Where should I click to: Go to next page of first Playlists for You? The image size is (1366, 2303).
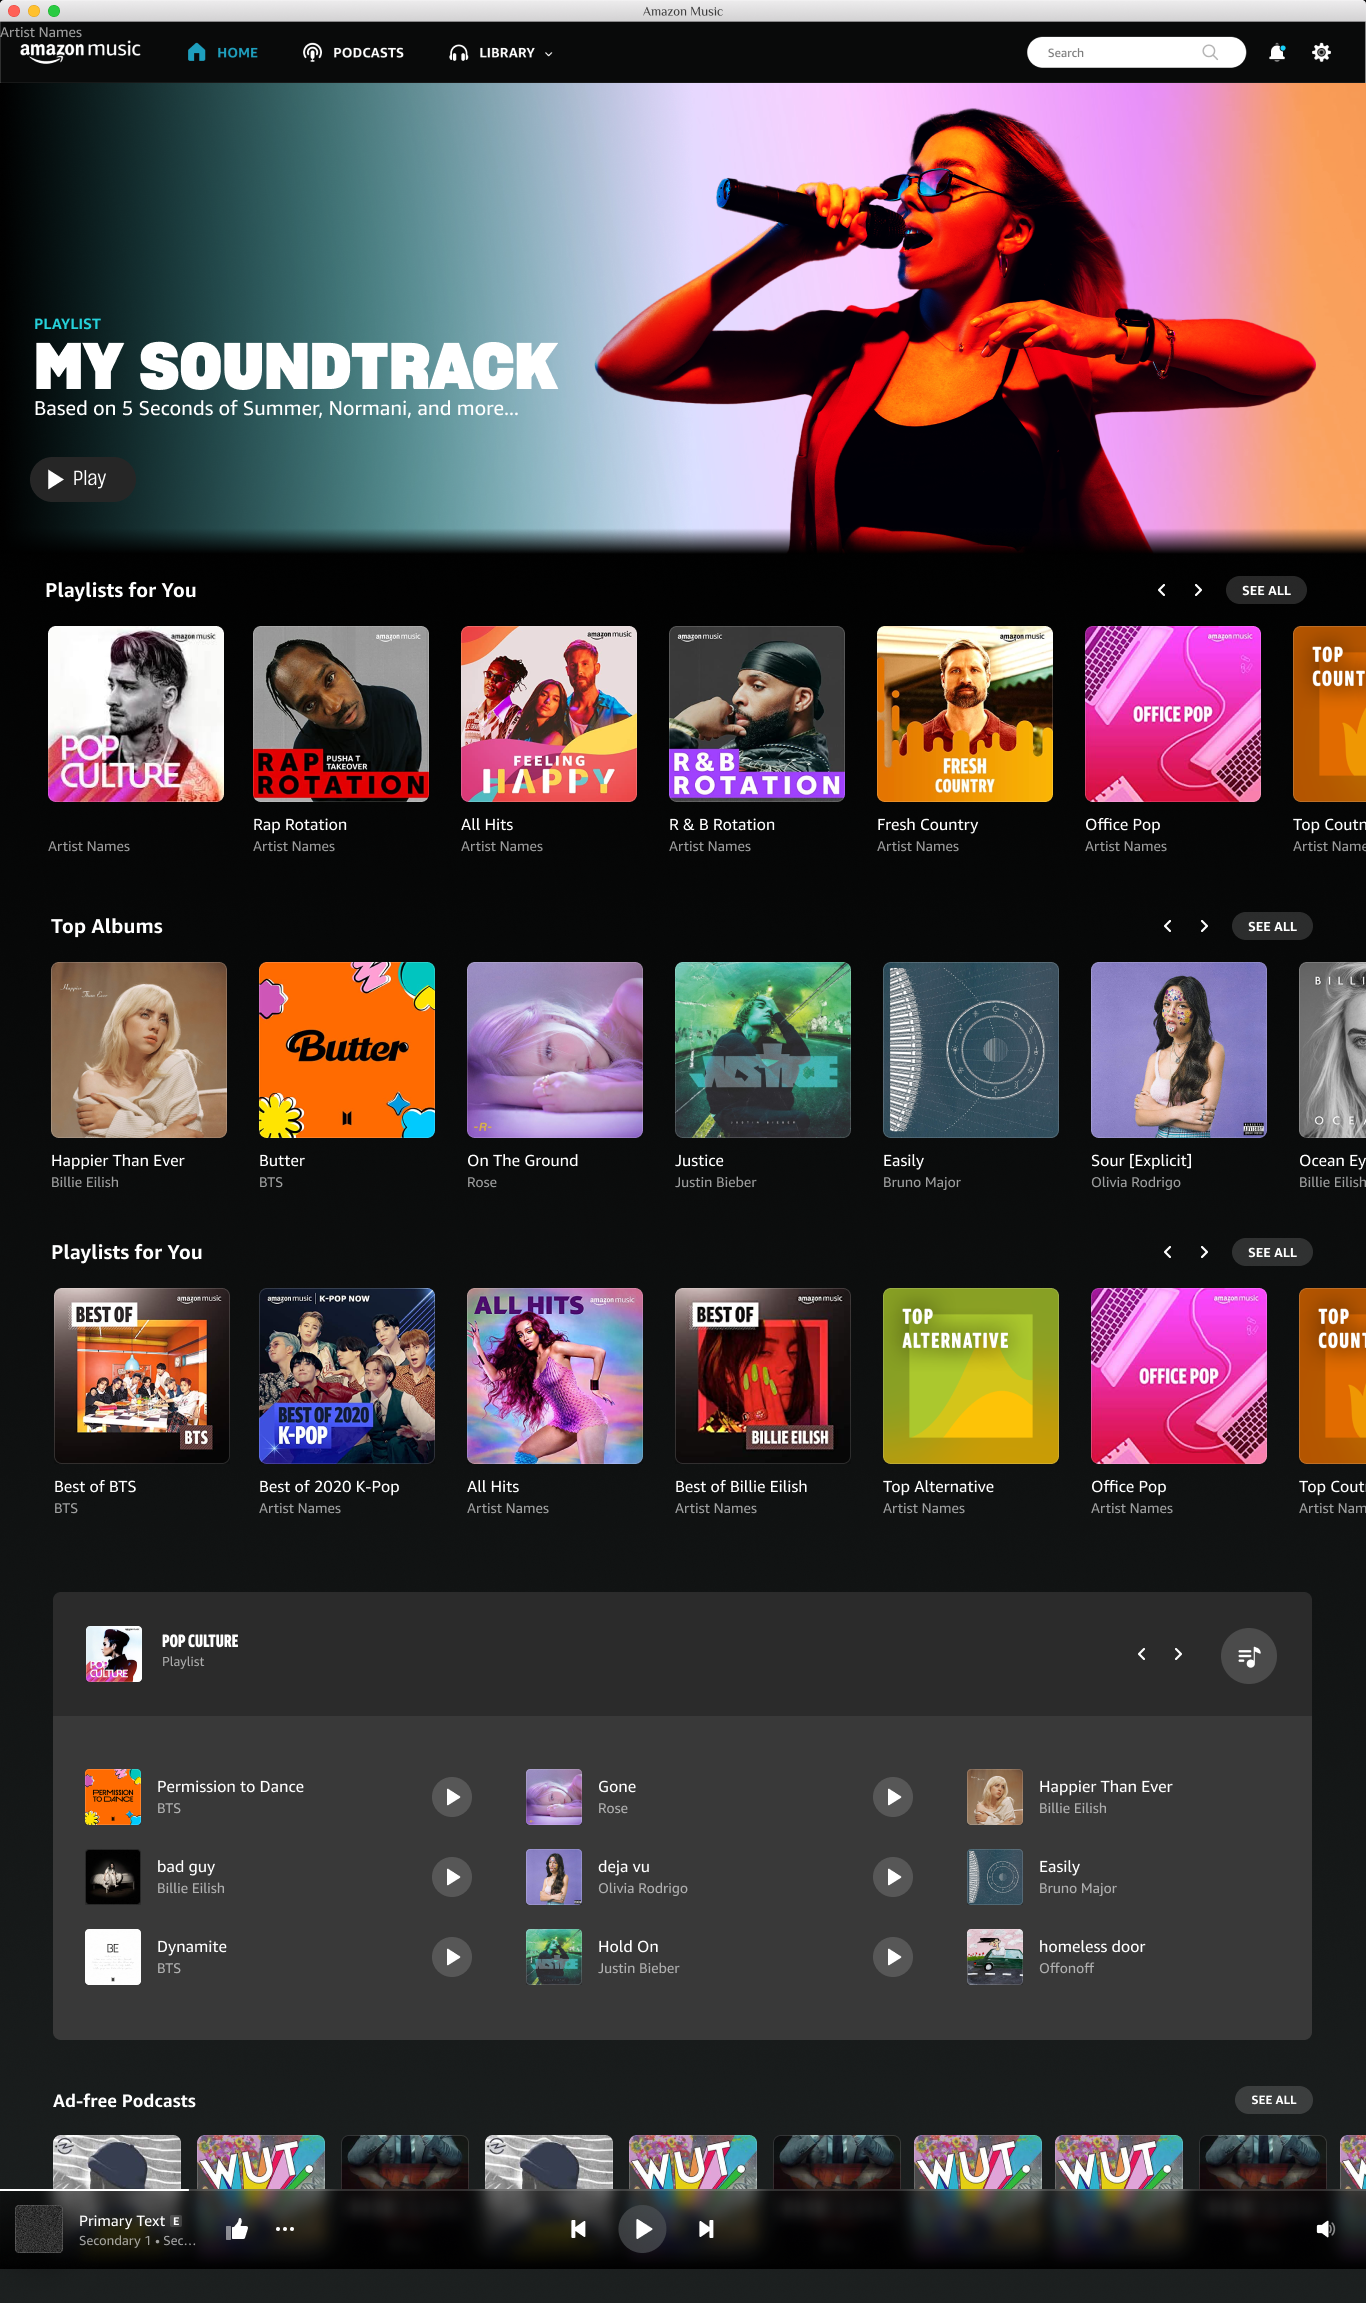point(1198,590)
